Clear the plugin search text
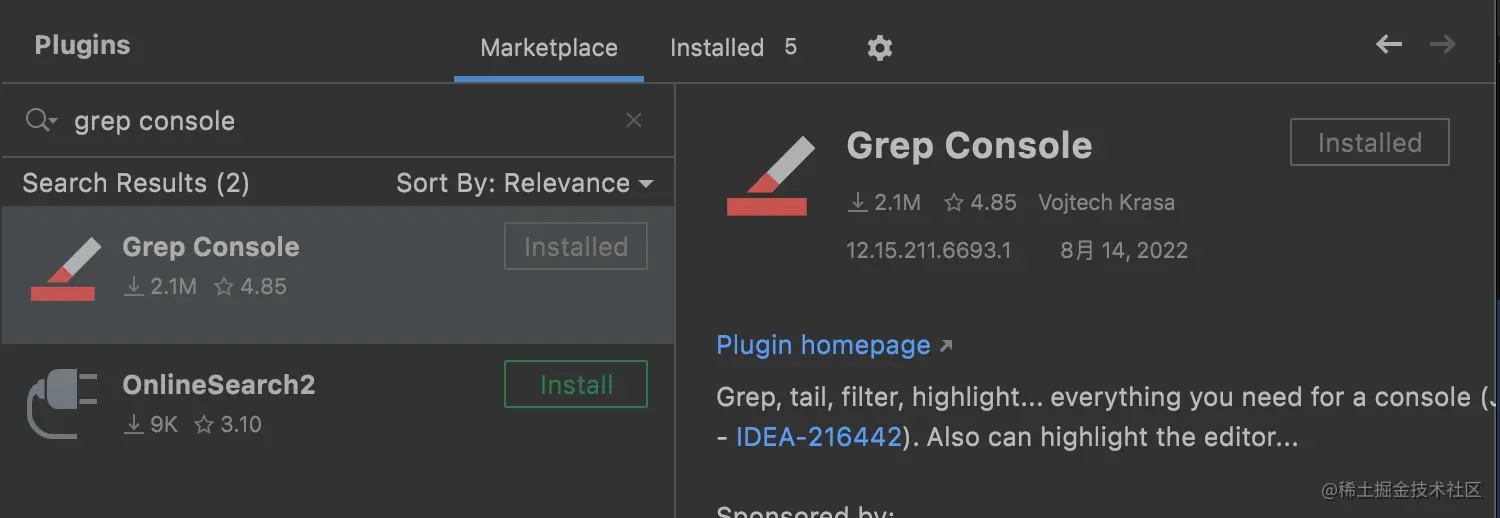This screenshot has width=1500, height=518. tap(634, 121)
